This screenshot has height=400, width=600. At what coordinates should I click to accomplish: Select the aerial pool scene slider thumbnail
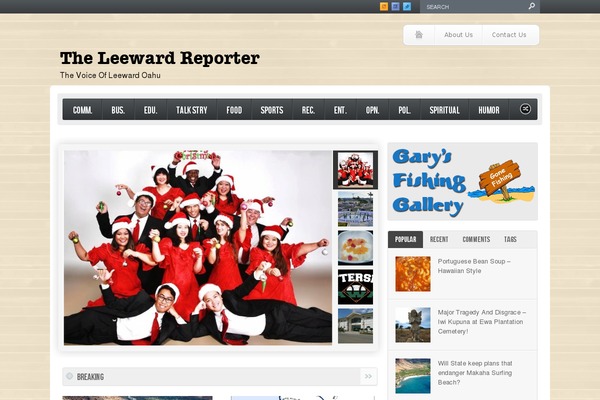[x=355, y=209]
